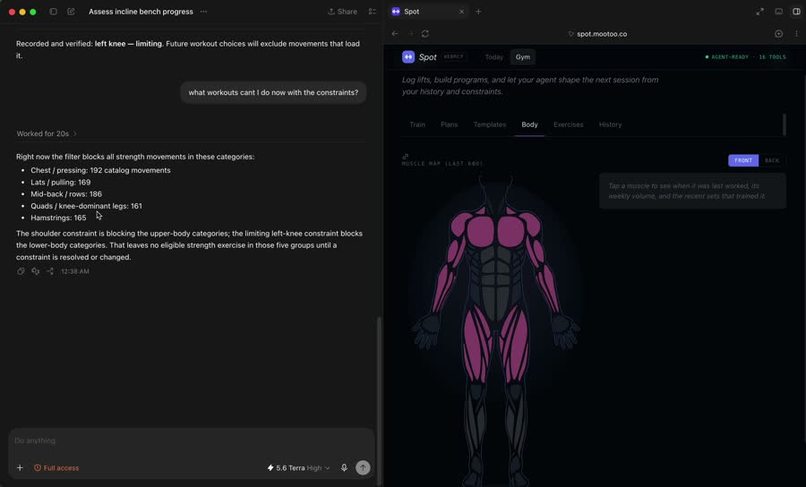Open the History tab
Image resolution: width=806 pixels, height=487 pixels.
[x=610, y=124]
